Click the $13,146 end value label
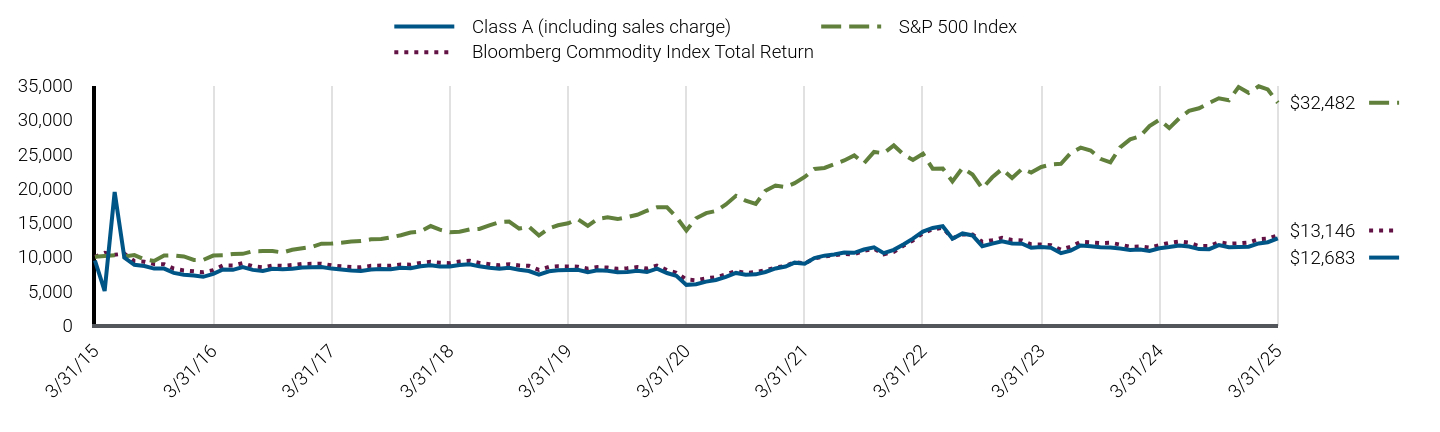Screen dimensions: 1440x432 pos(1322,230)
